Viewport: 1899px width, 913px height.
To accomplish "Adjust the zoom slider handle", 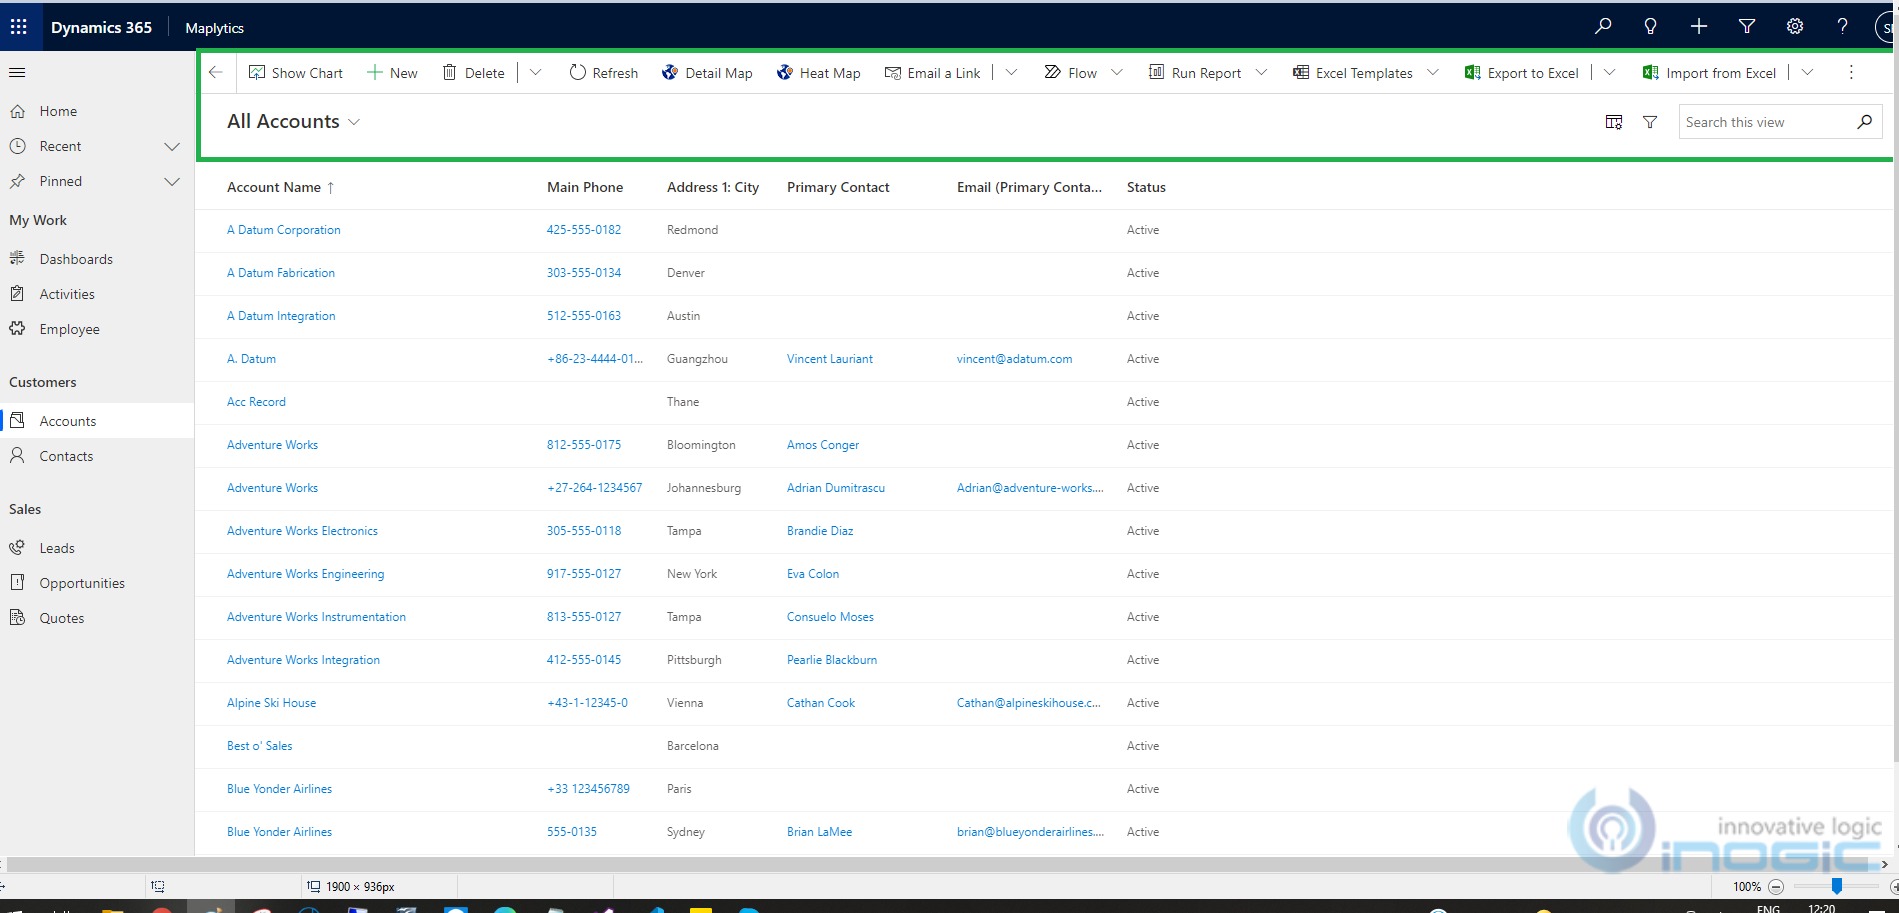I will (x=1837, y=886).
